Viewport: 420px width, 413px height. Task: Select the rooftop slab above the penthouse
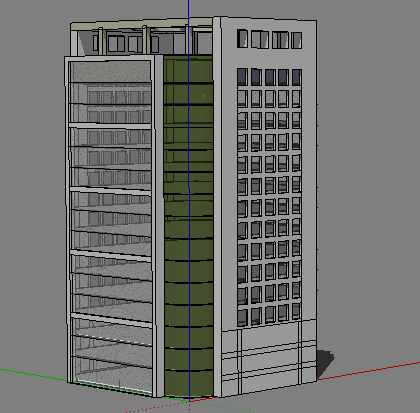coord(142,24)
